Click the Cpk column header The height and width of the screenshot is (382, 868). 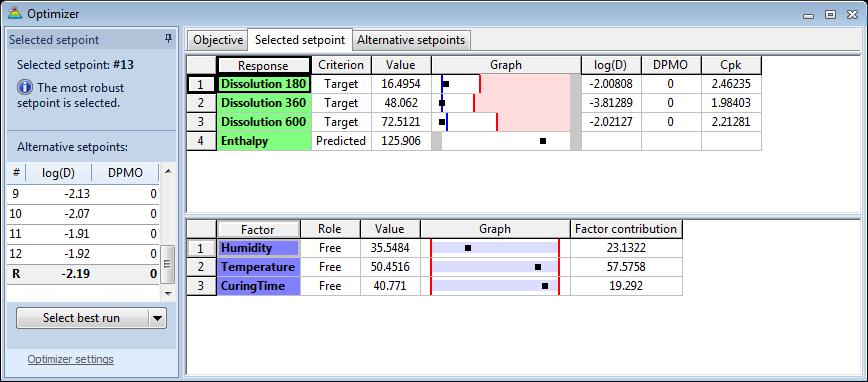coord(731,65)
